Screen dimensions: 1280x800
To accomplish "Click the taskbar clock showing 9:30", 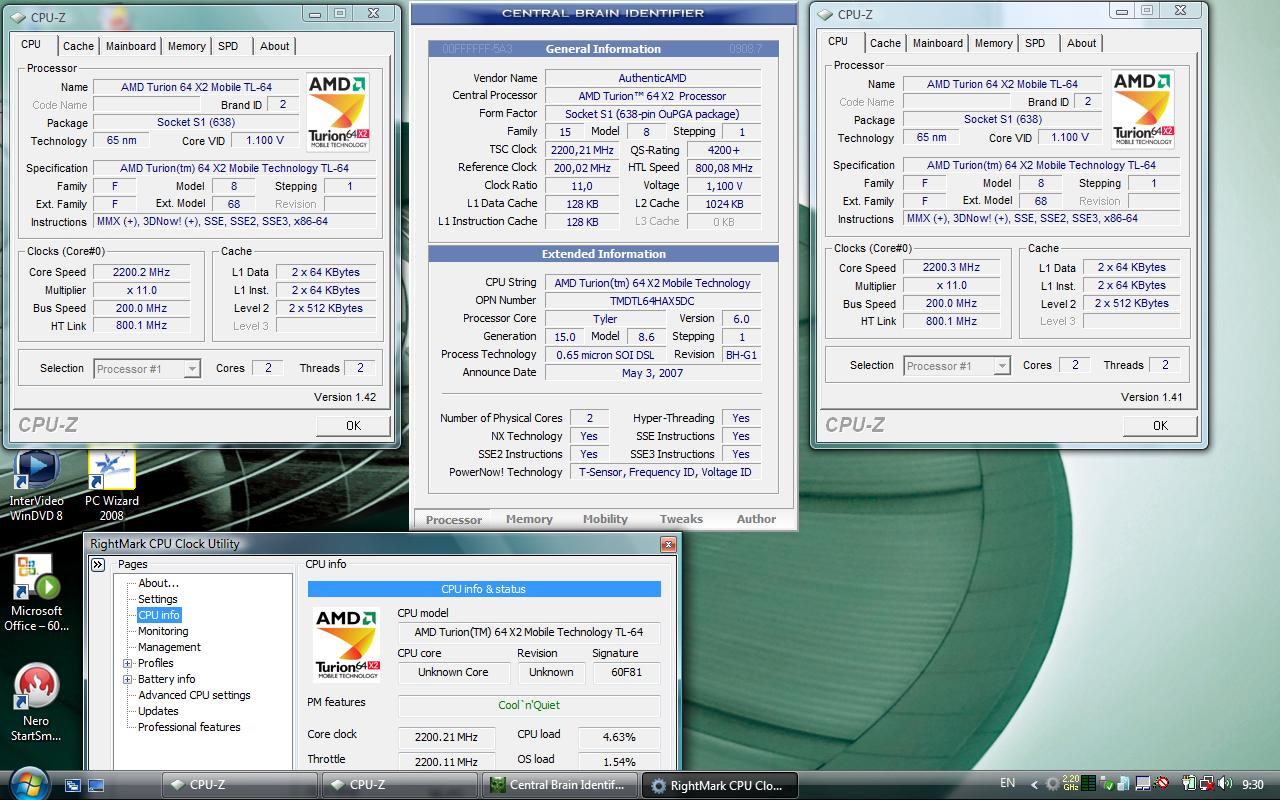I will (x=1253, y=784).
